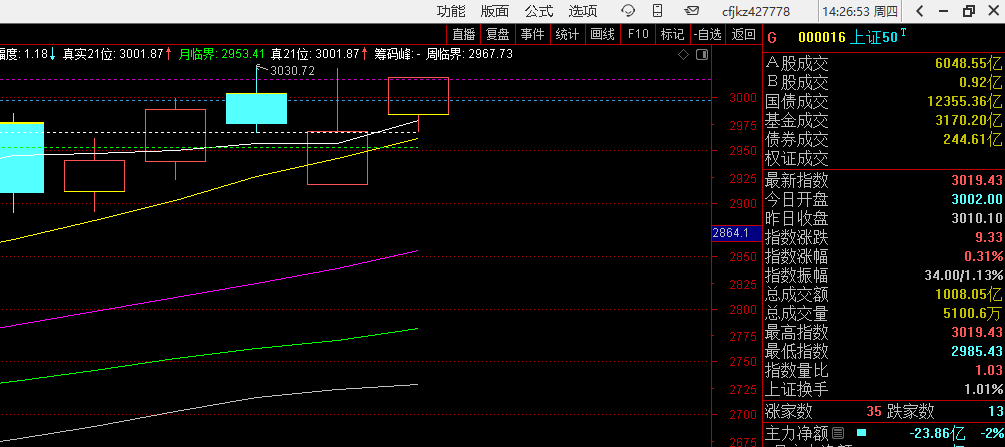Open the 事件 toolbar button

pyautogui.click(x=533, y=35)
